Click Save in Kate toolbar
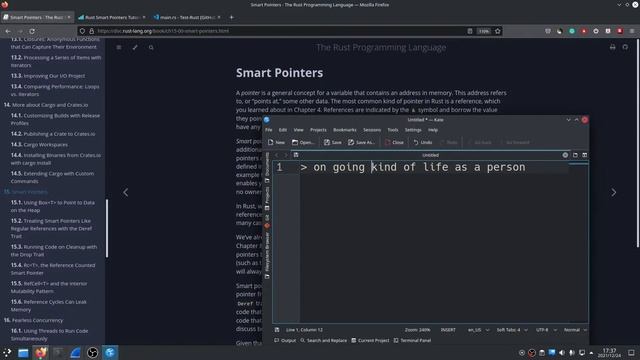Viewport: 640px width, 360px height. [333, 142]
